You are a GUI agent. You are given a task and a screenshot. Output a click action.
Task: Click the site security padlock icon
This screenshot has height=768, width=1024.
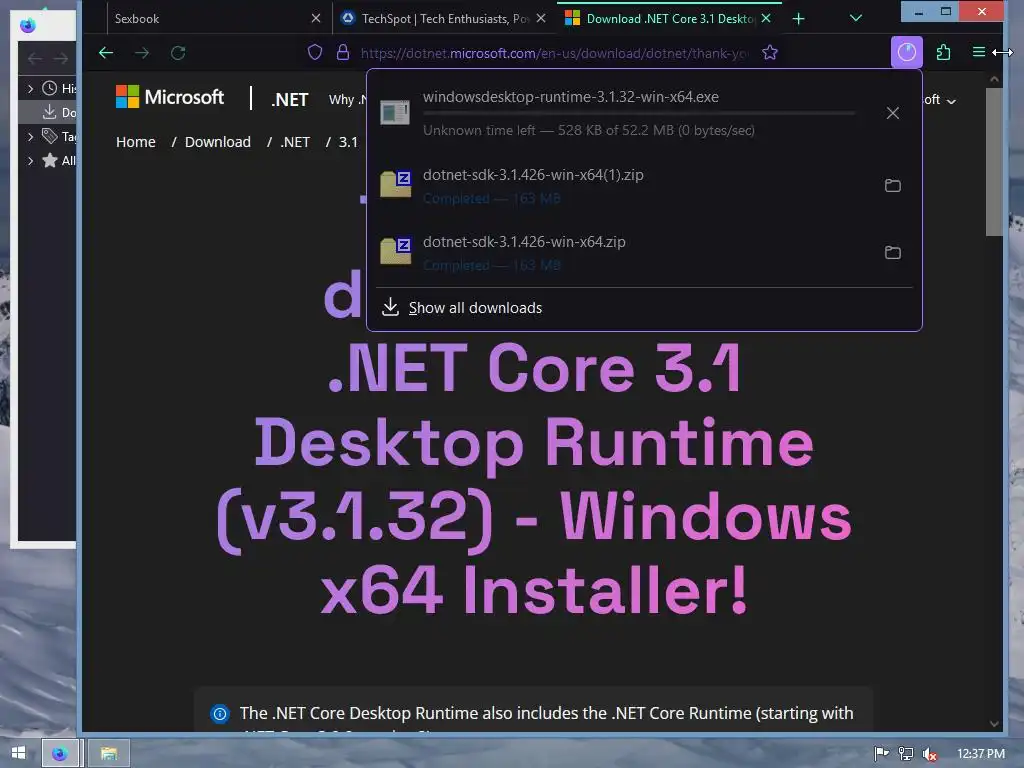[342, 53]
